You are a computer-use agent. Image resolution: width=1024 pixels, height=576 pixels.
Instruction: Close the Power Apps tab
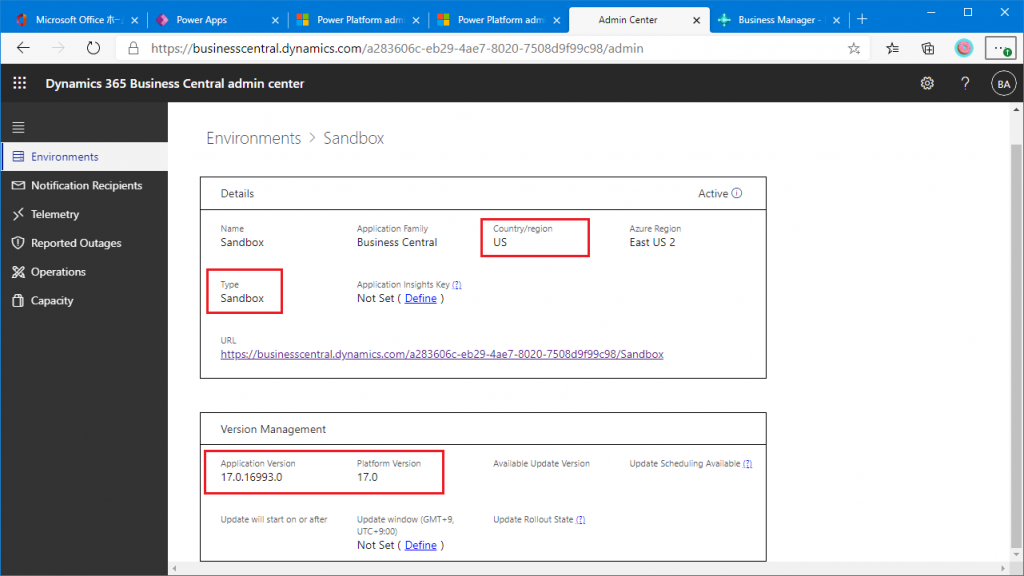[275, 20]
